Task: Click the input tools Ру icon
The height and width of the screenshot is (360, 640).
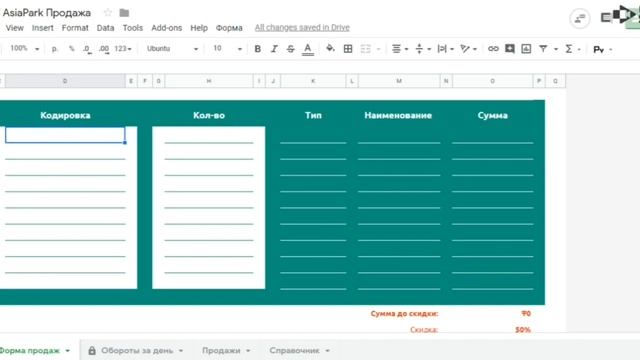Action: (598, 49)
